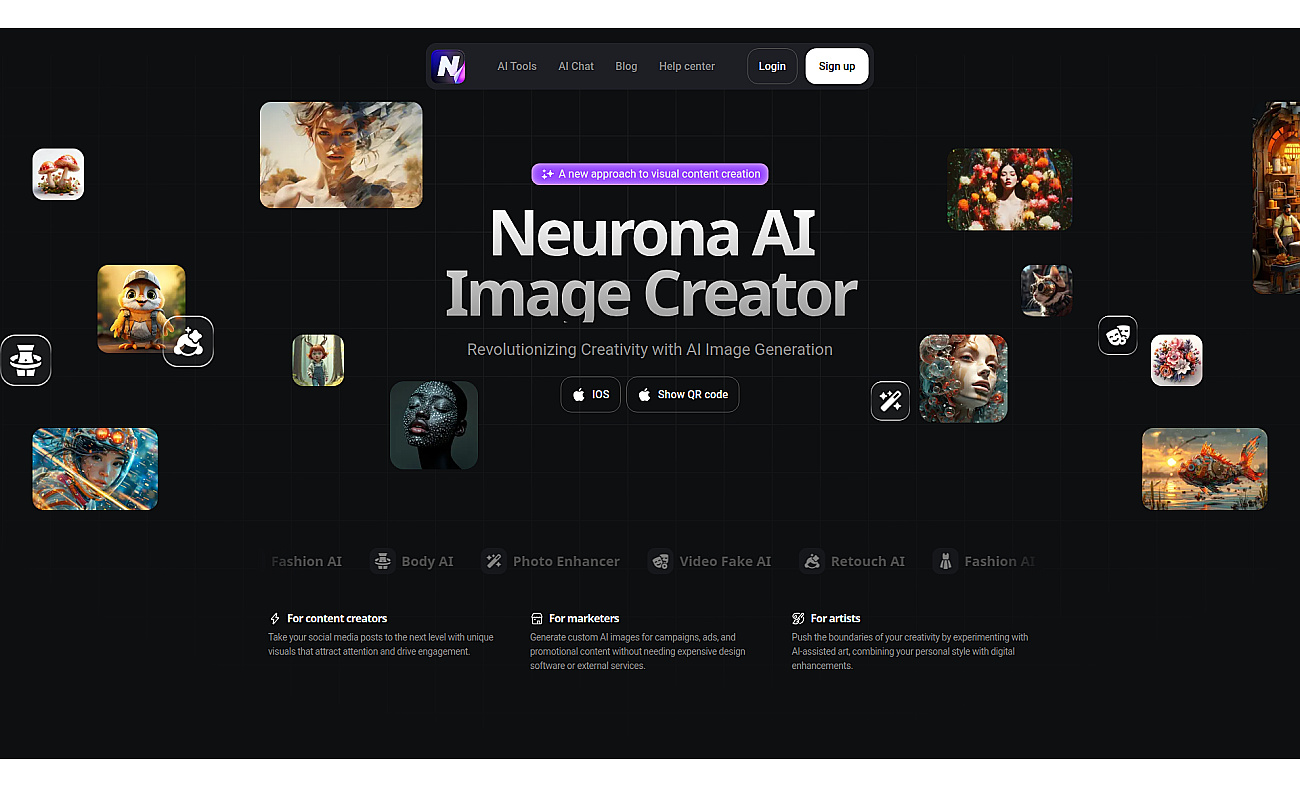This screenshot has width=1300, height=788.
Task: Click the Photo Enhancer wand icon
Action: pos(493,561)
